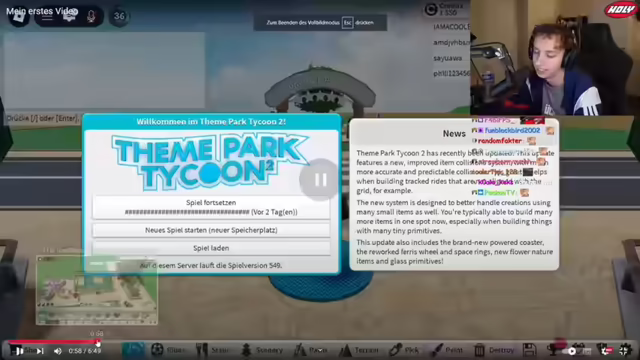Continue game via Spiel fortsetzen
This screenshot has height=360, width=640.
pos(211,207)
